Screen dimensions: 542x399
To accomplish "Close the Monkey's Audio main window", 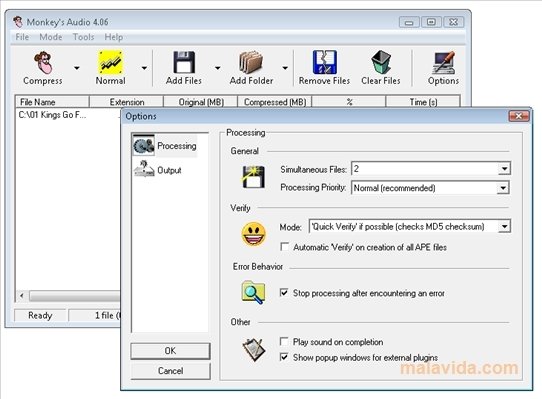I will 454,22.
